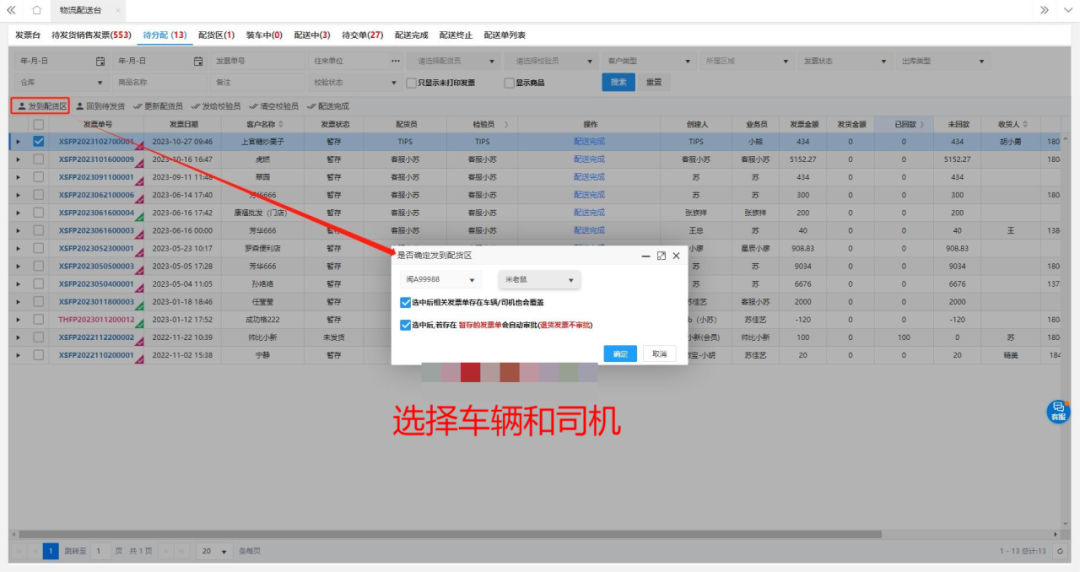
Task: Click the blue 确定 button in dialog
Action: pyautogui.click(x=620, y=354)
